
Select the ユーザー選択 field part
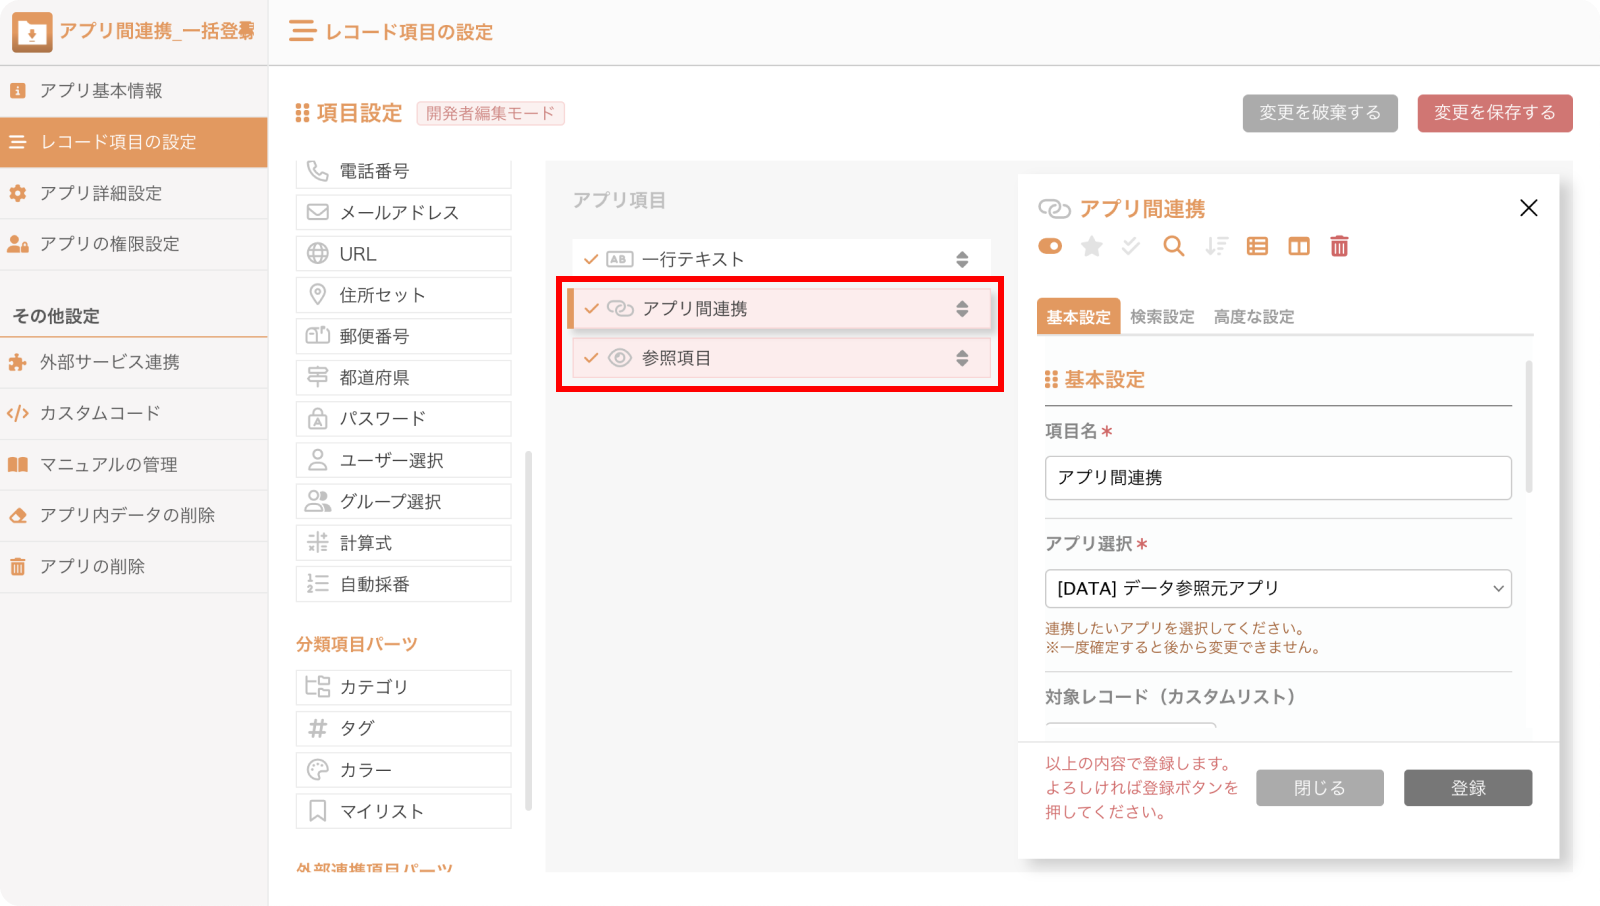pyautogui.click(x=404, y=460)
